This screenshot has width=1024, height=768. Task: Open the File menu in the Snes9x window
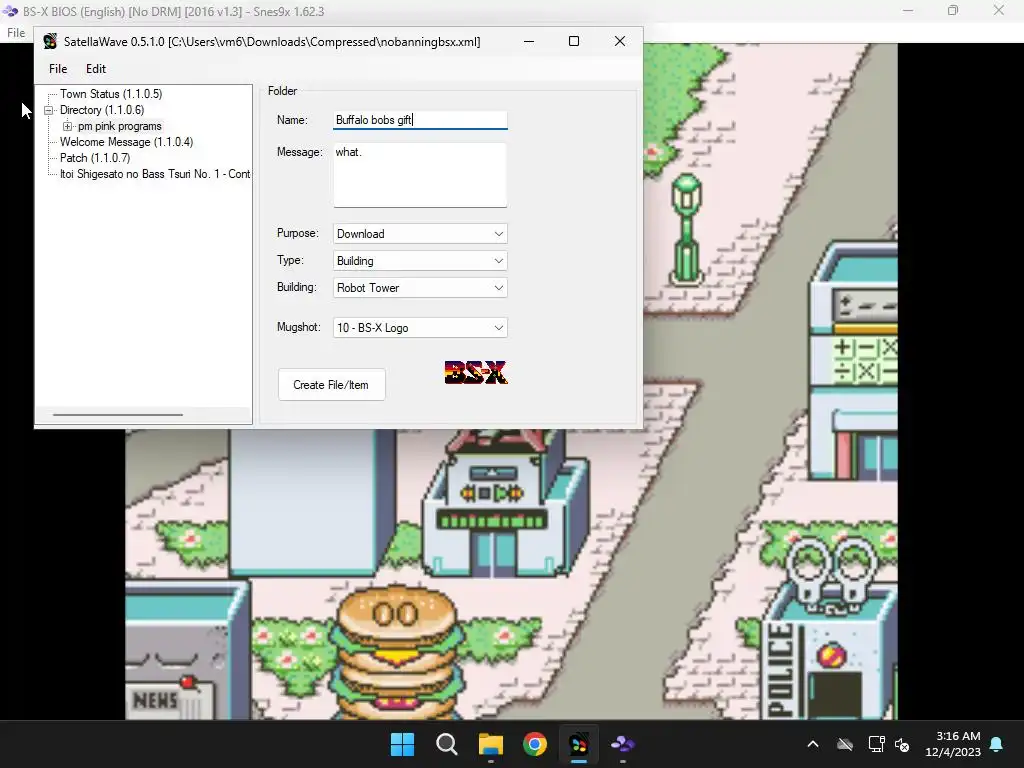(16, 33)
